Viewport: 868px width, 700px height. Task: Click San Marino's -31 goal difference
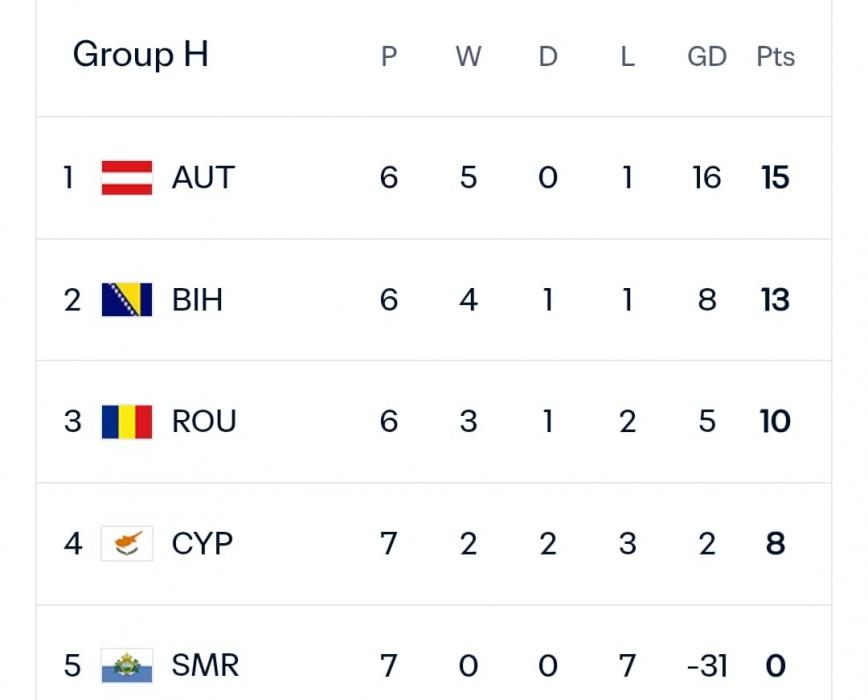[706, 666]
